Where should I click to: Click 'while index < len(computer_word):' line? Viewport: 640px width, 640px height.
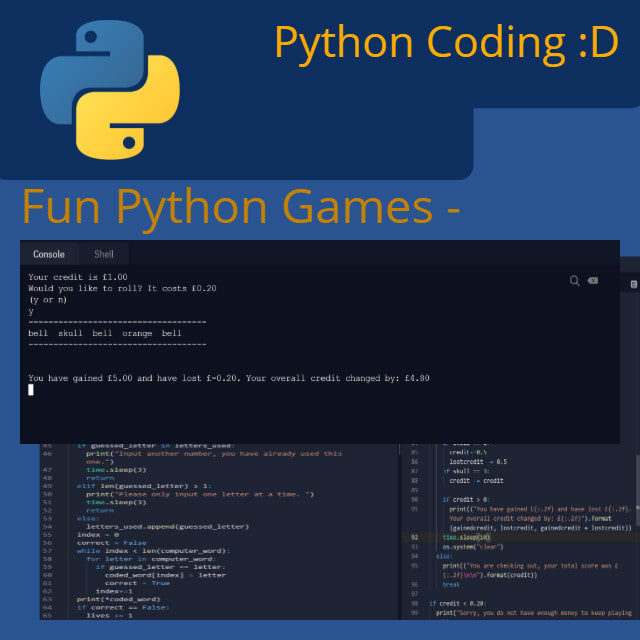pyautogui.click(x=153, y=551)
